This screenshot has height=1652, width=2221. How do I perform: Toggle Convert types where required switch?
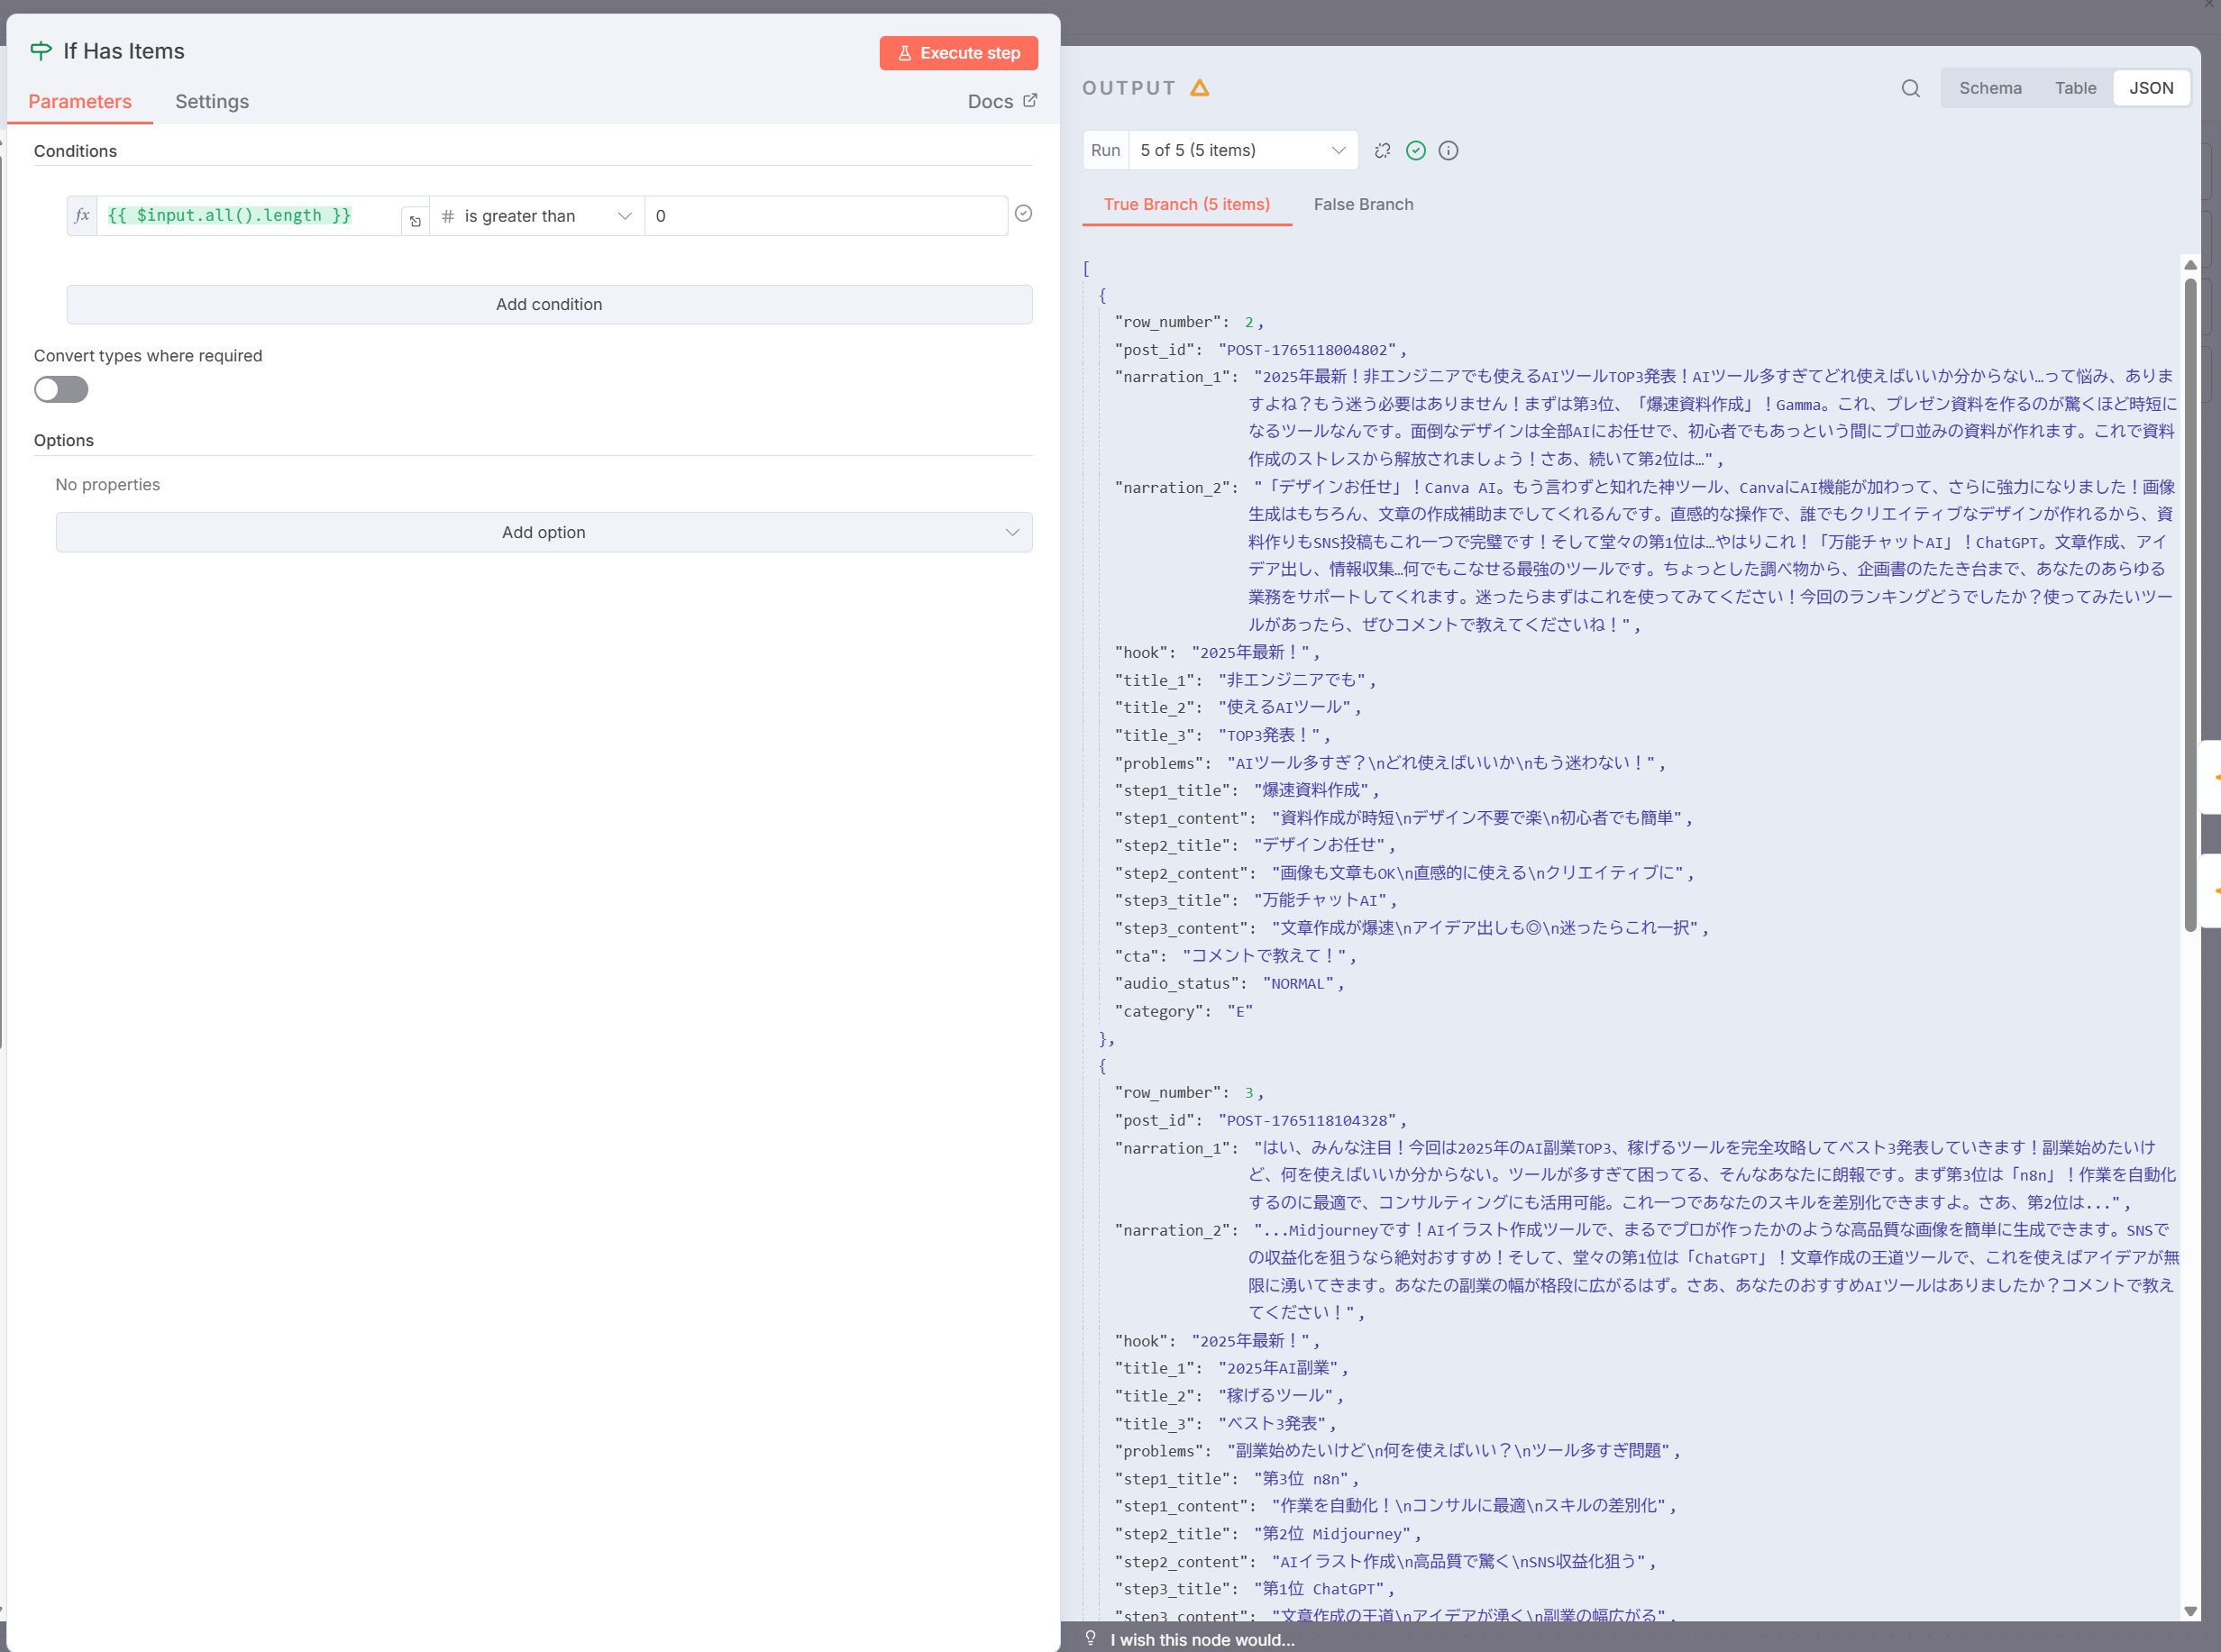click(61, 389)
